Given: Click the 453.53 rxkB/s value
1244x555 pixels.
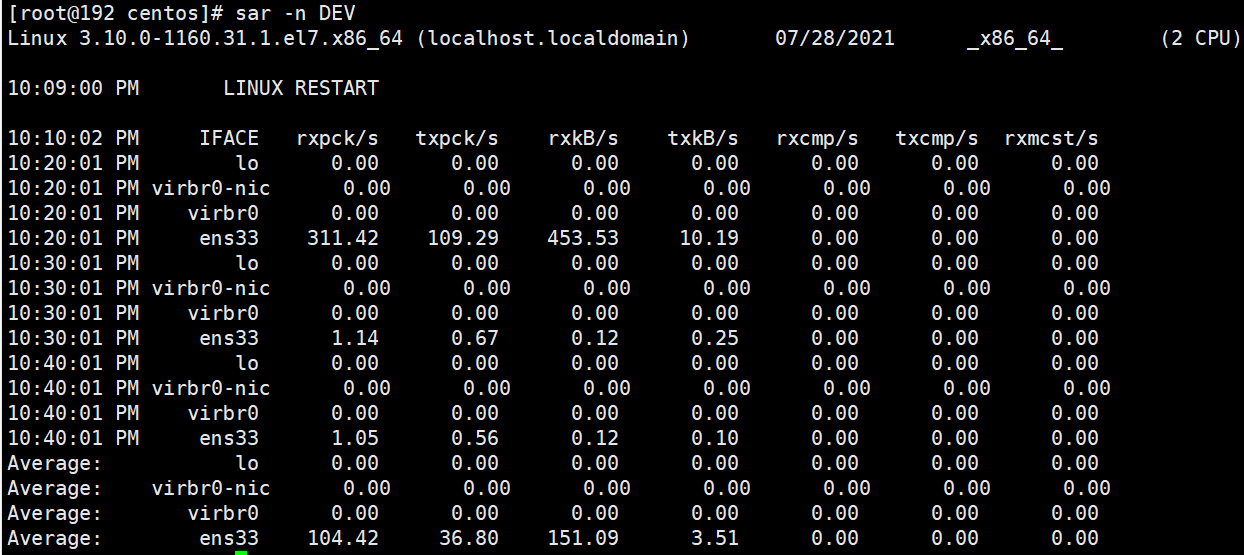Looking at the screenshot, I should 583,238.
